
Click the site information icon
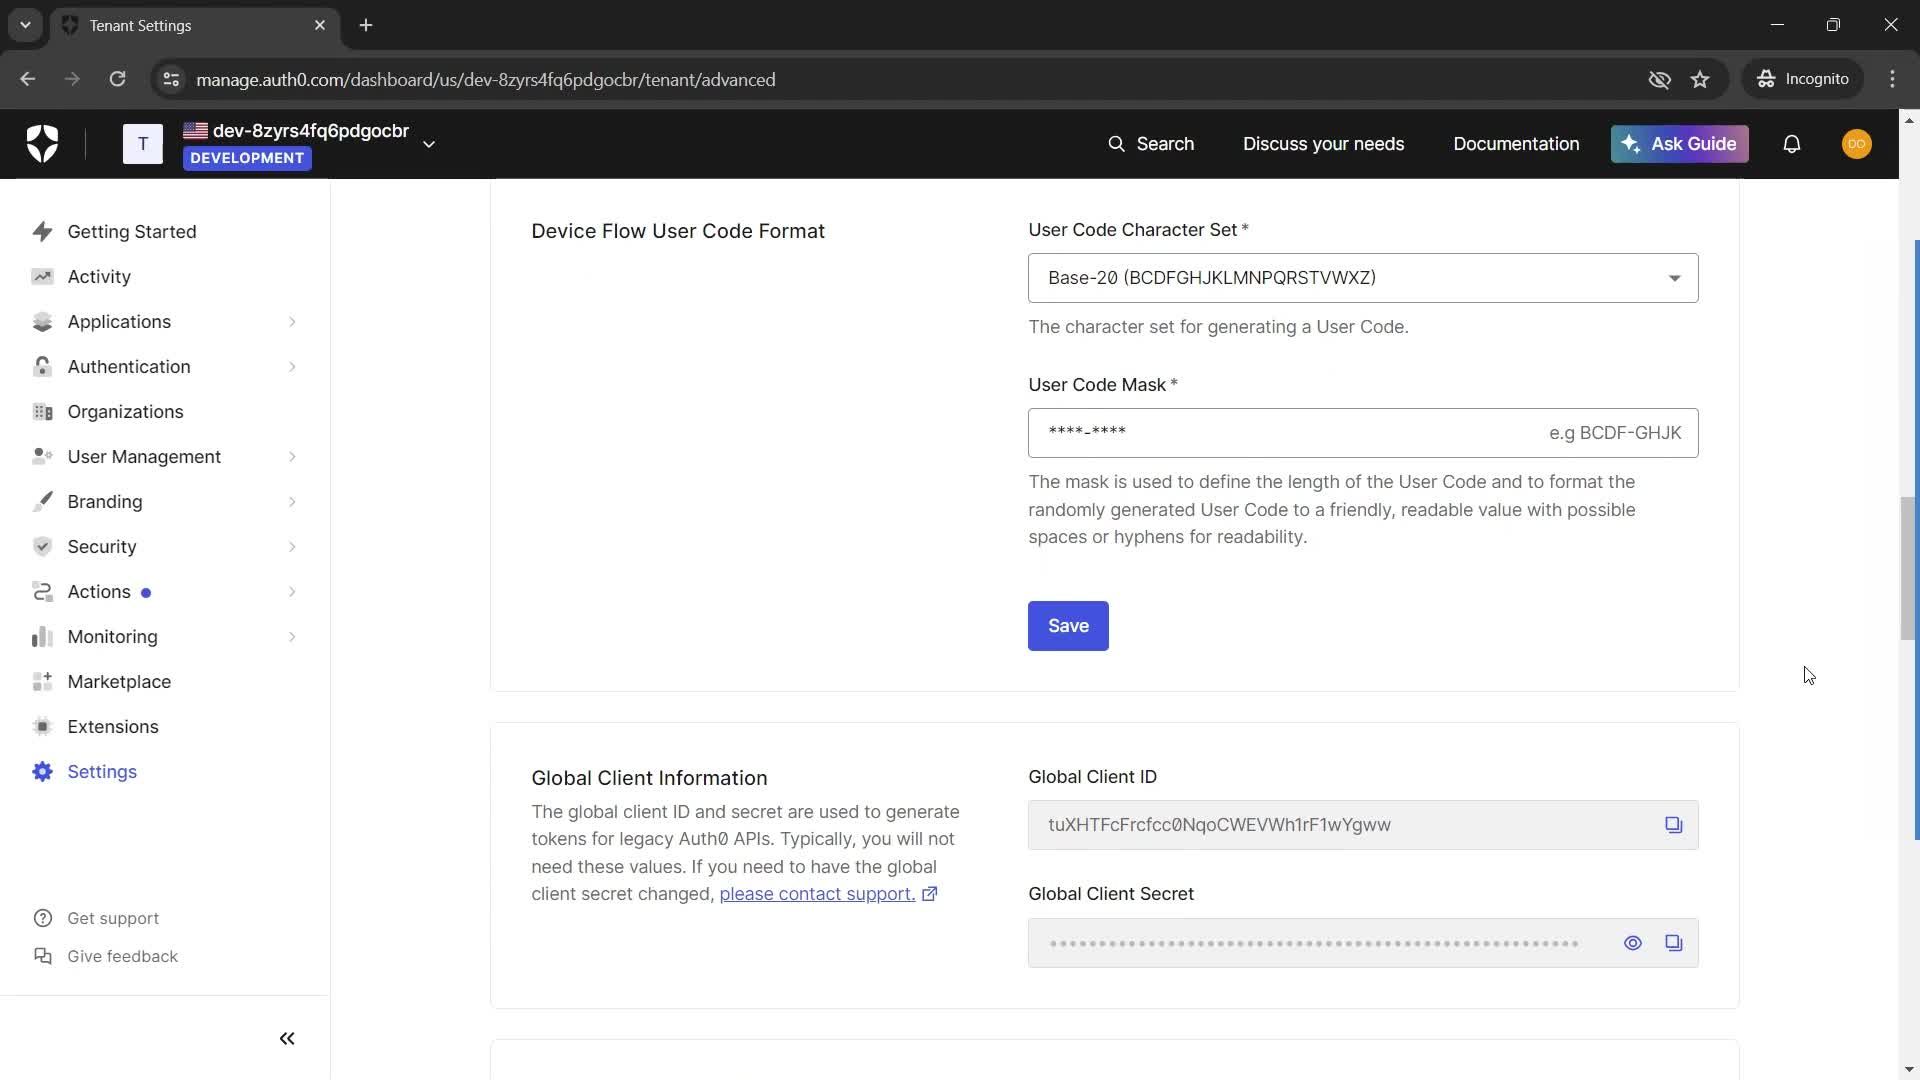click(171, 79)
